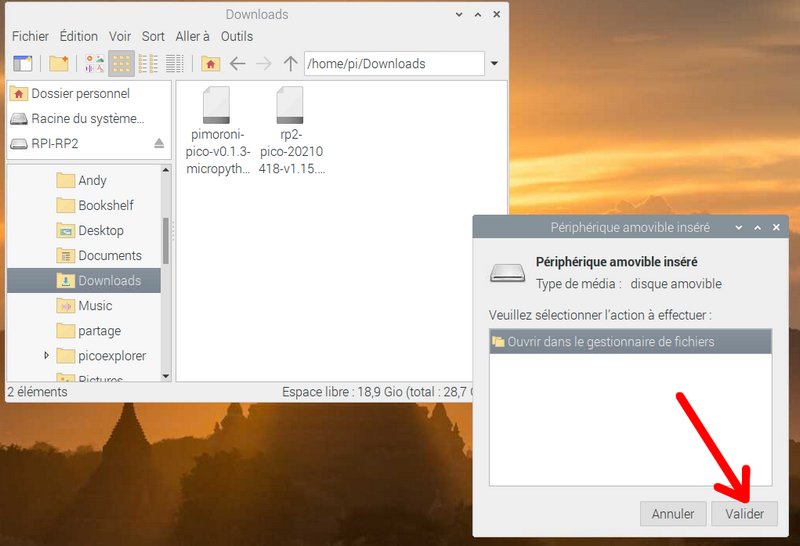Roll up the Downloads window title chevron
800x546 pixels.
tap(459, 14)
